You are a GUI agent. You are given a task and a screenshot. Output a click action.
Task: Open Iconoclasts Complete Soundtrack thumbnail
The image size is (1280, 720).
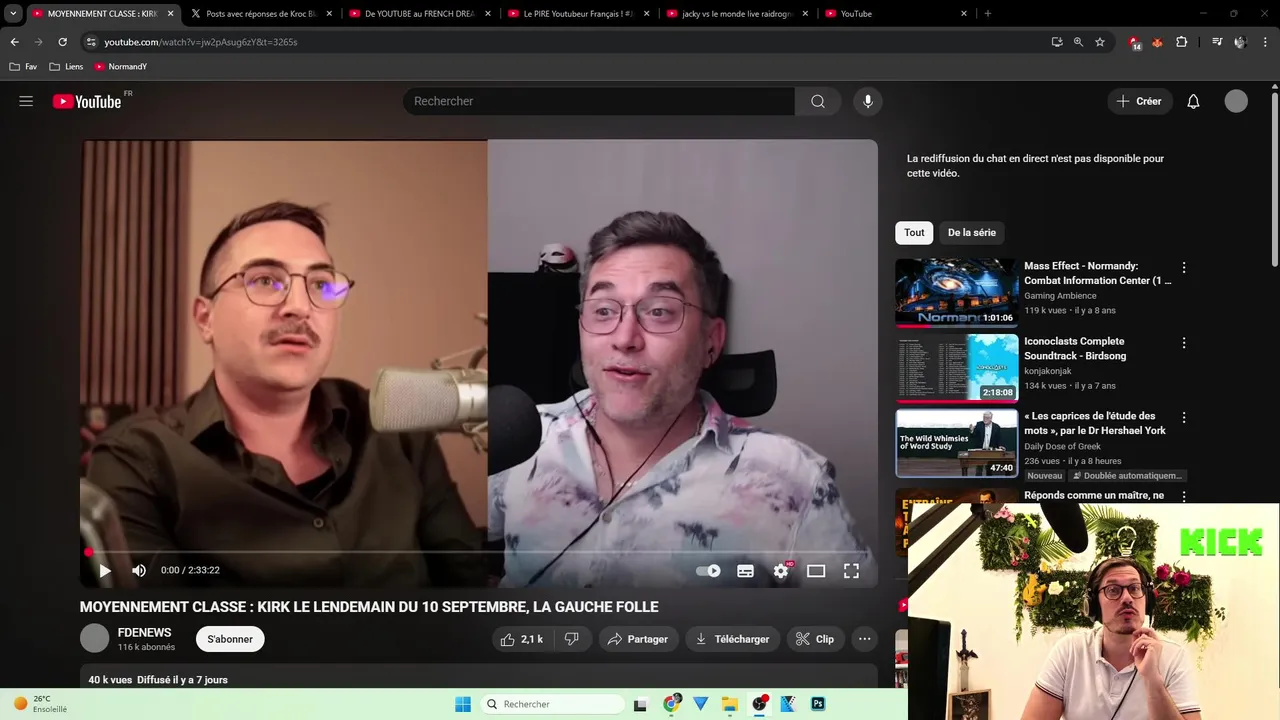pos(957,368)
